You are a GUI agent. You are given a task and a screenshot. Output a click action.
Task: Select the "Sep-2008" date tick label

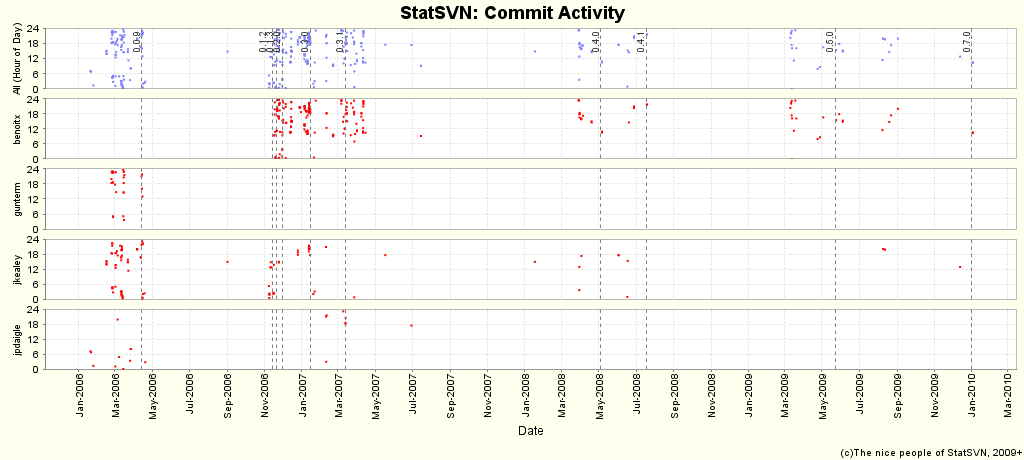pos(675,397)
